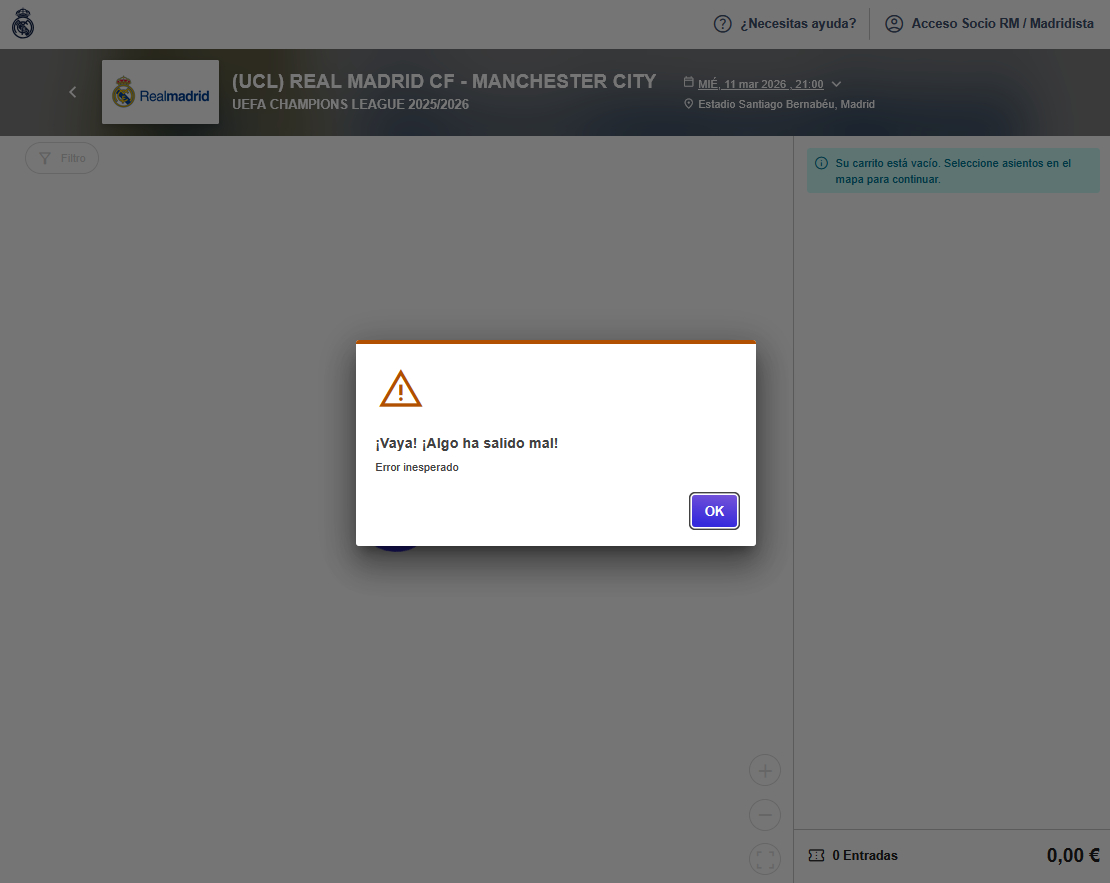This screenshot has height=883, width=1110.
Task: Click the fit-to-screen map icon
Action: 765,859
